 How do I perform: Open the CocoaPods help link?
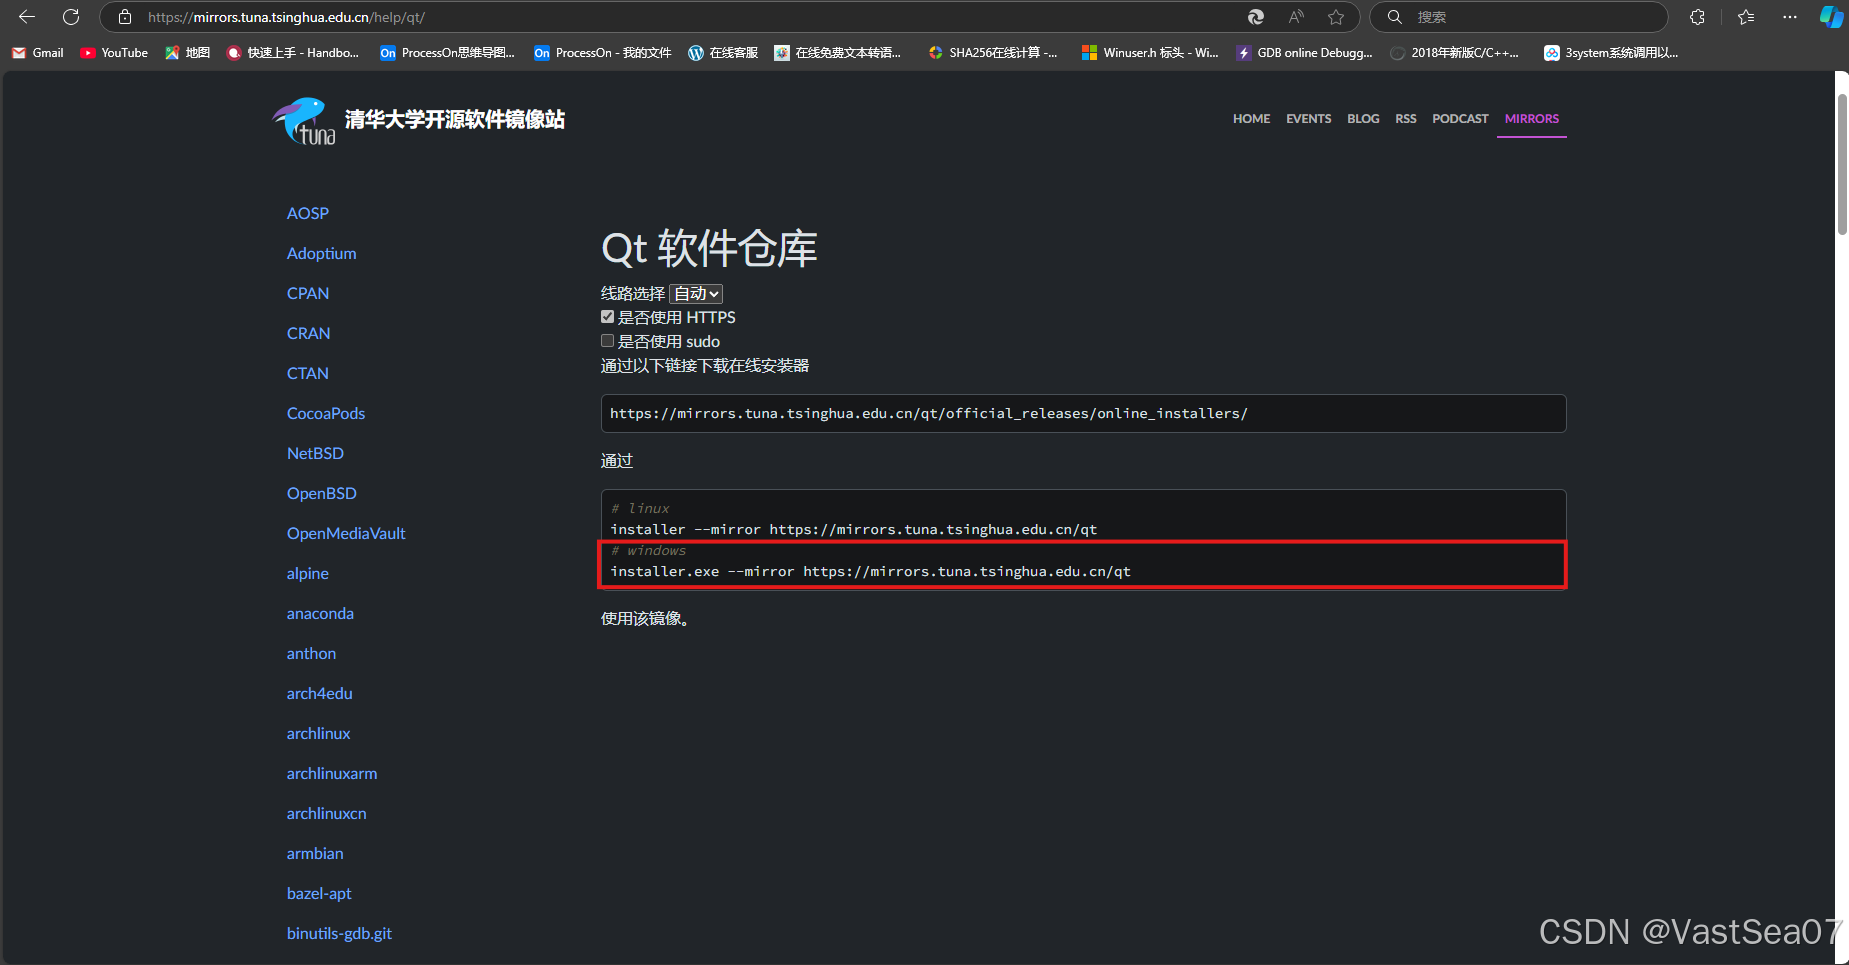pyautogui.click(x=326, y=413)
